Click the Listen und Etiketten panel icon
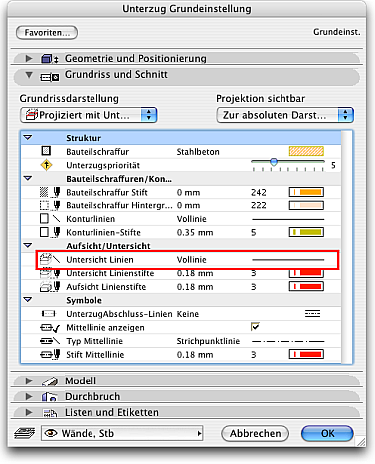This screenshot has height=464, width=375. click(50, 413)
